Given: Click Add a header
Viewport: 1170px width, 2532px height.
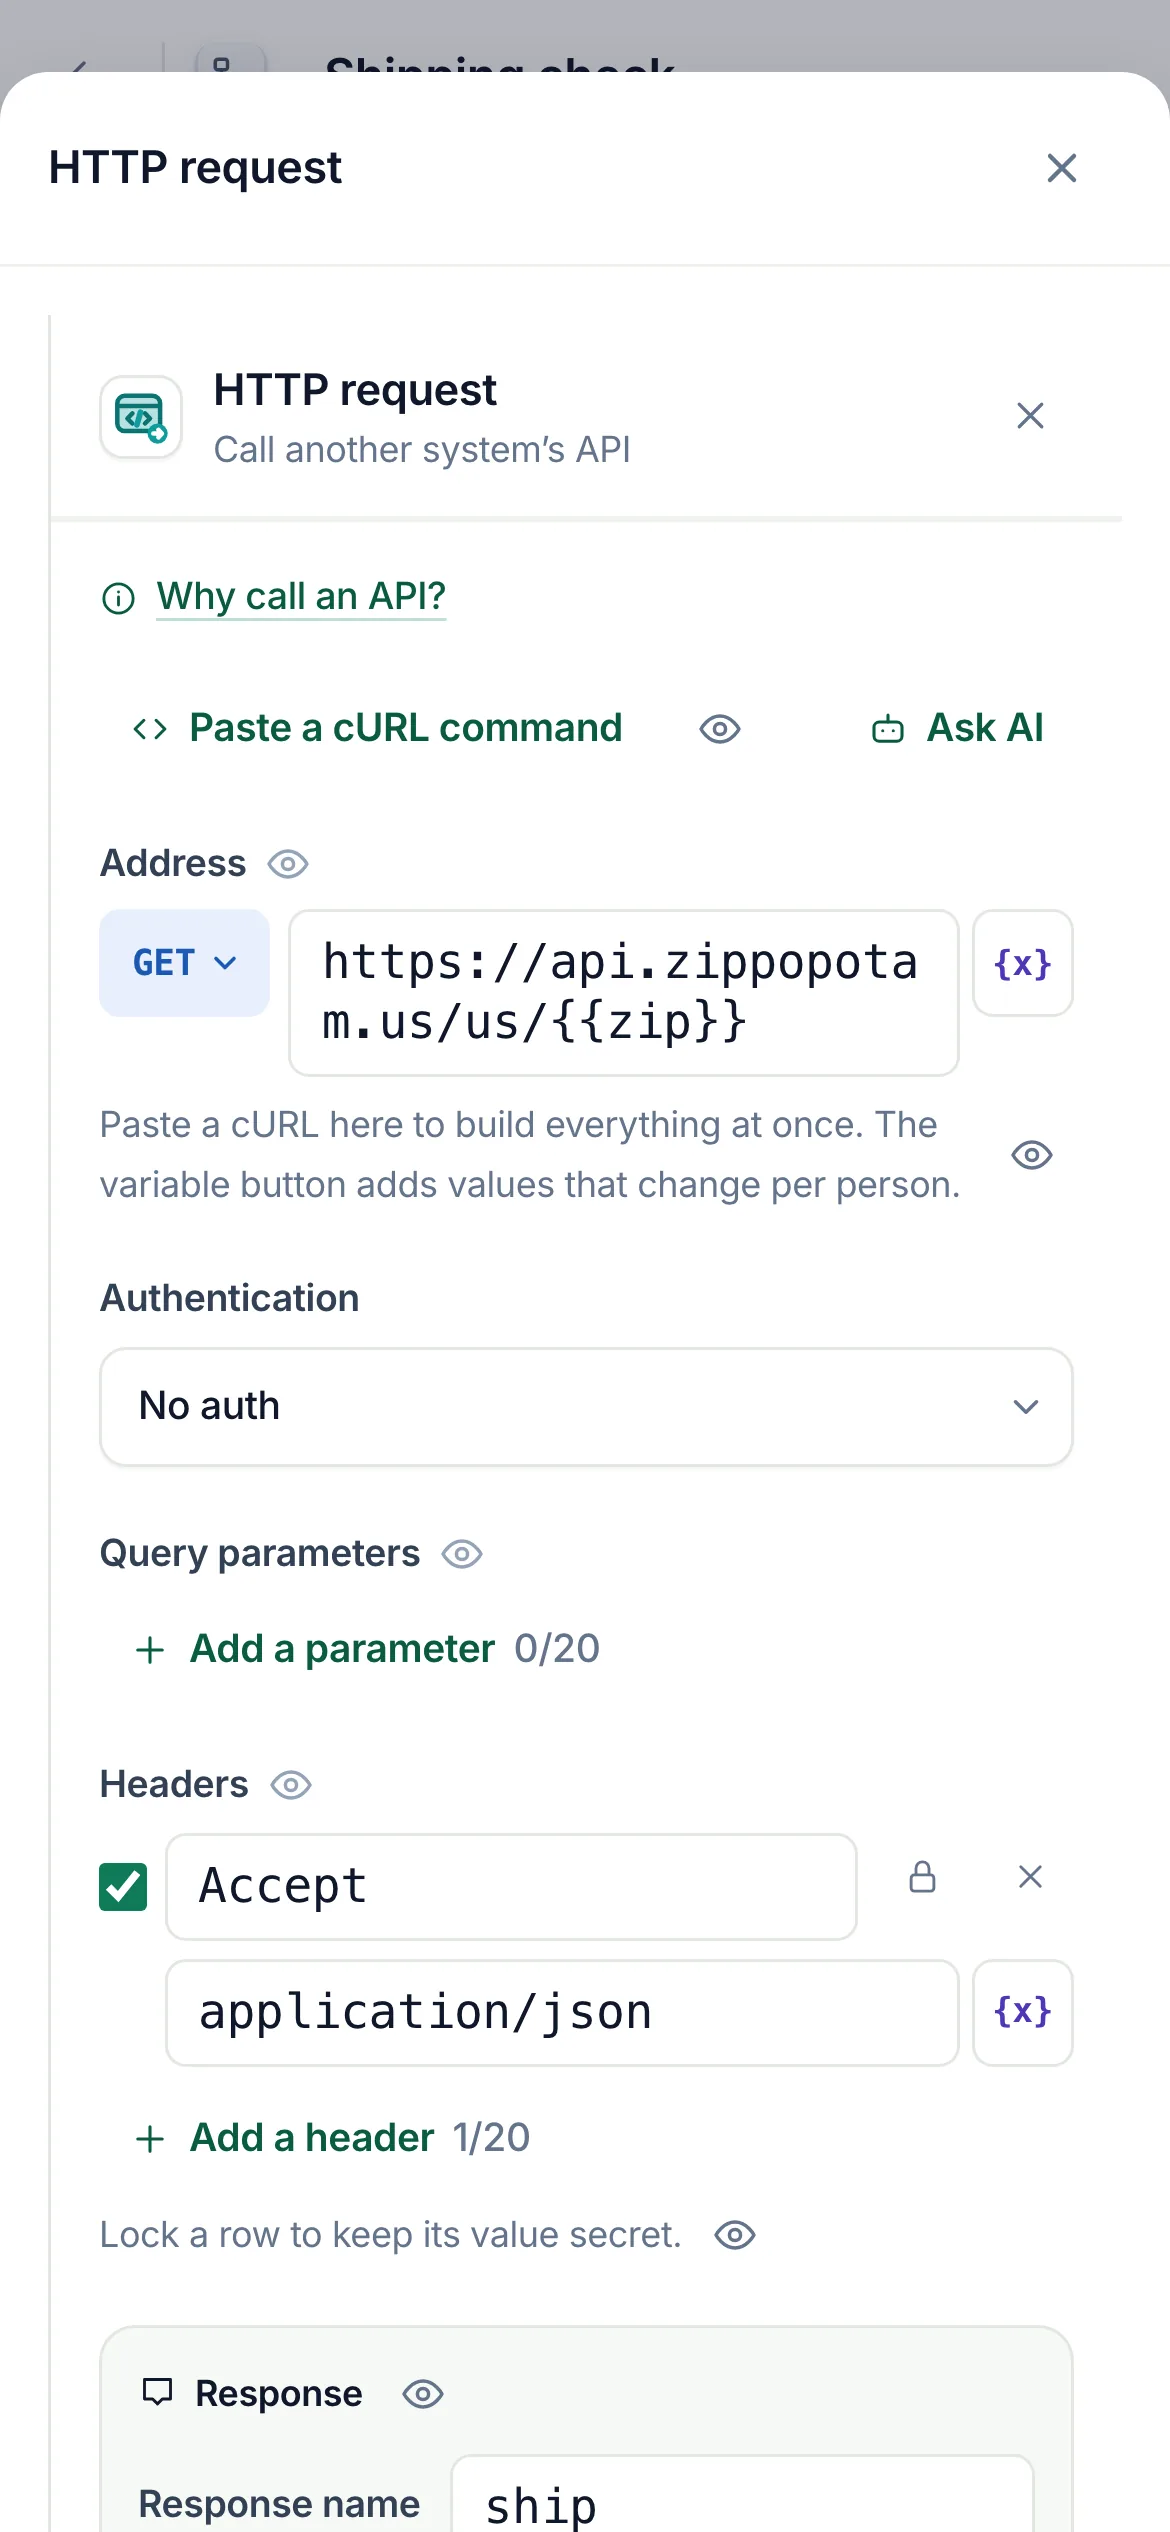Looking at the screenshot, I should [284, 2137].
